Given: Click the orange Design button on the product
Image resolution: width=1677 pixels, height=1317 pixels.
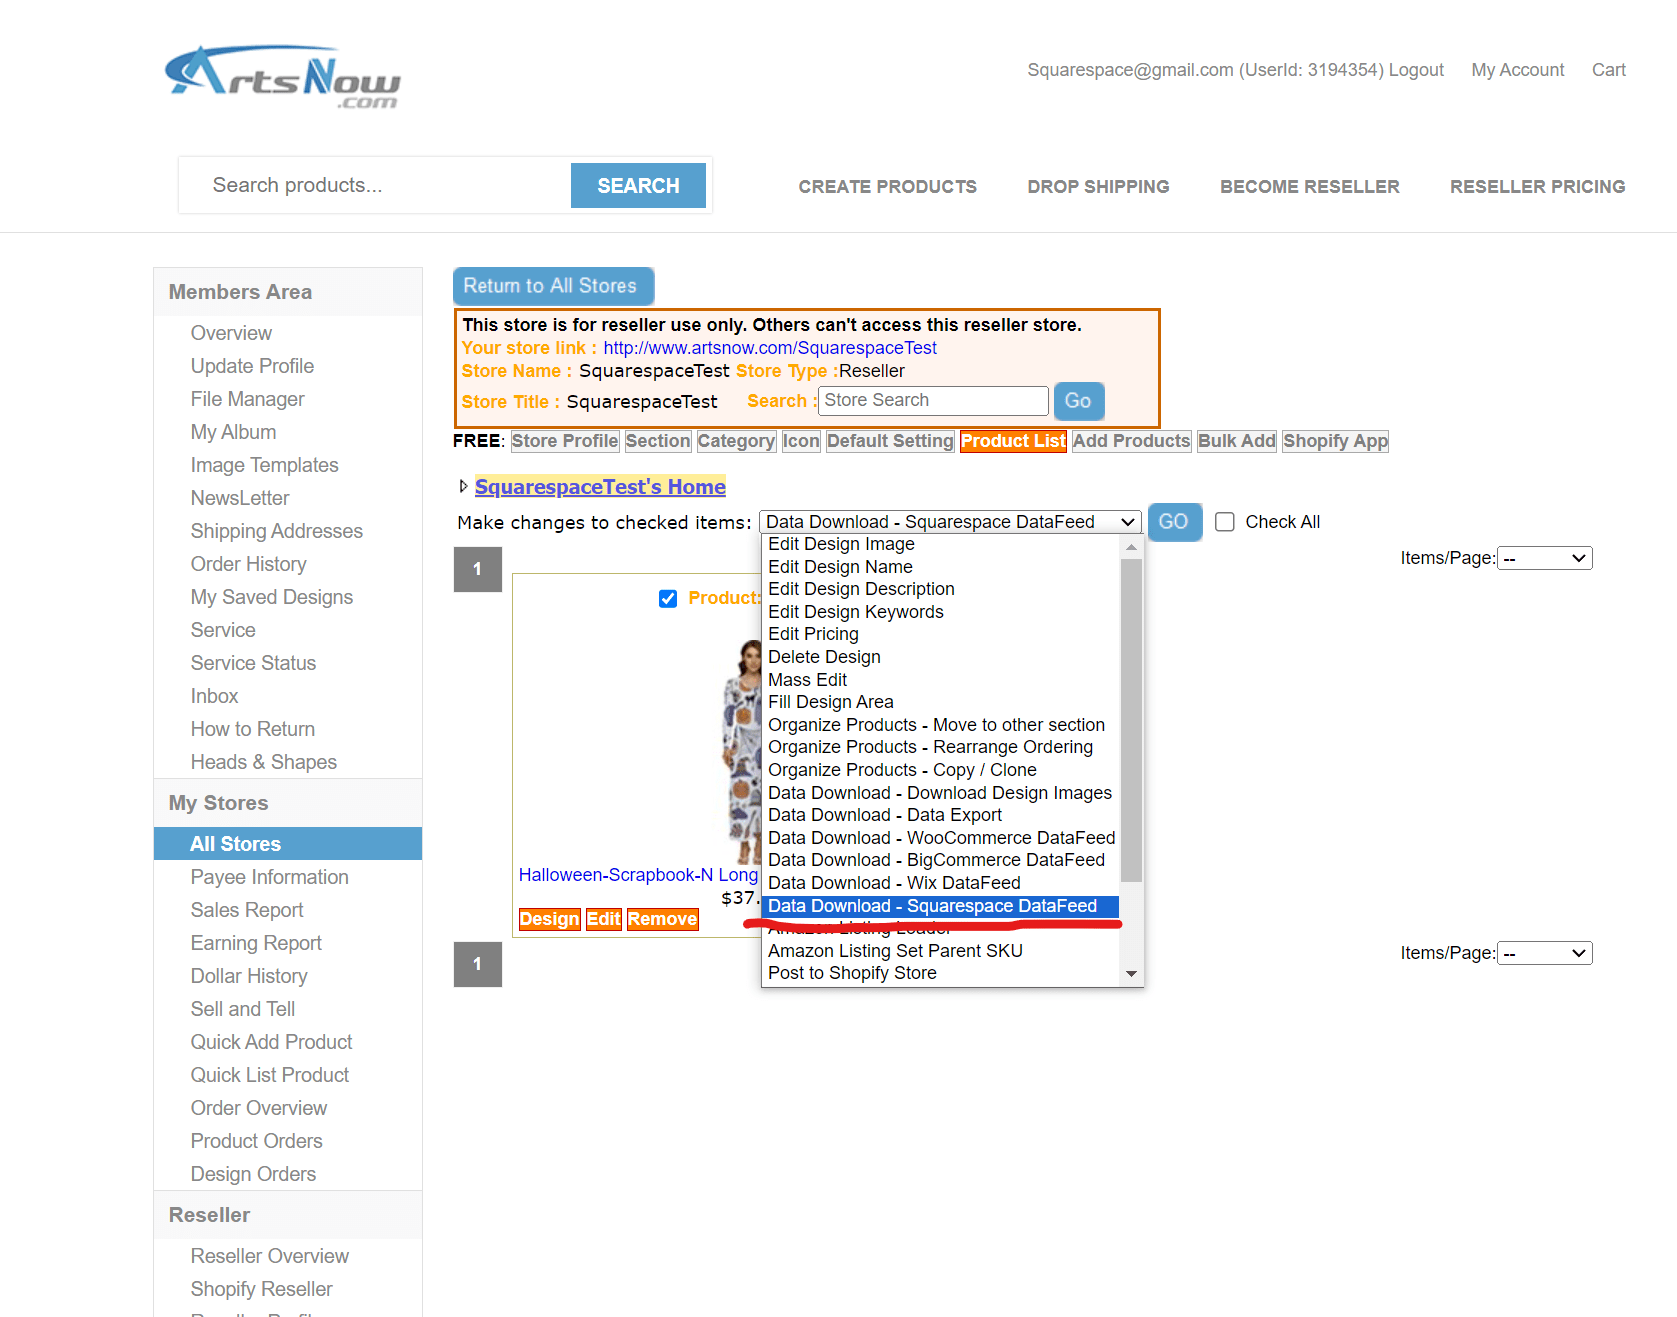Looking at the screenshot, I should click(549, 919).
